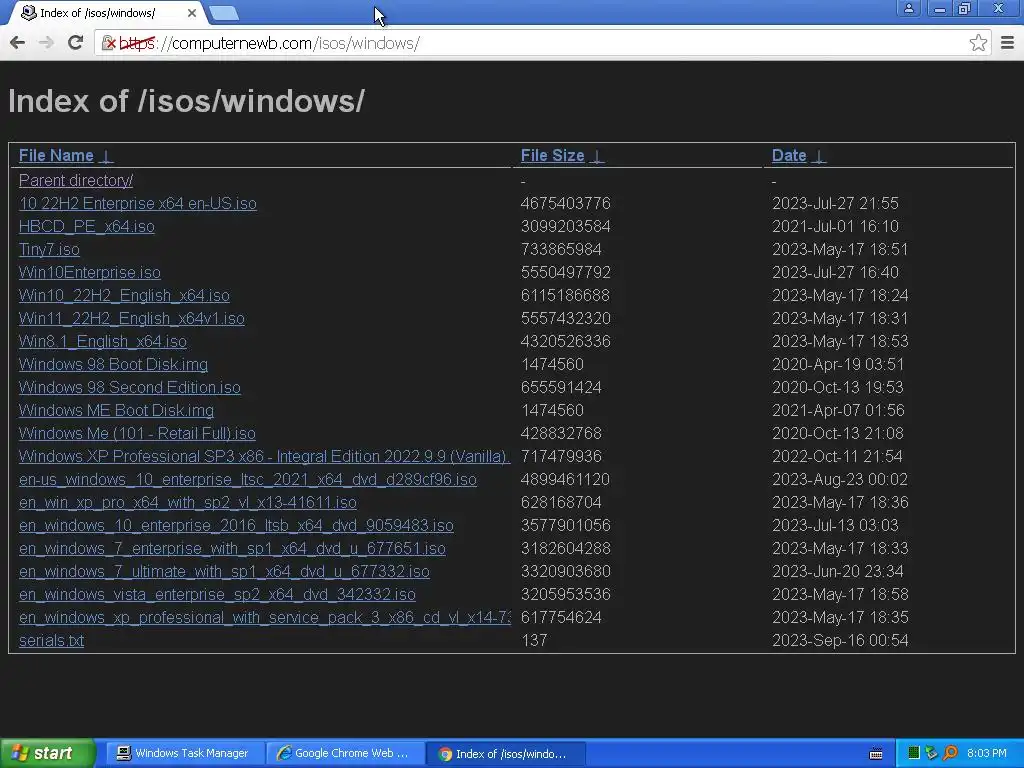Open Win10_22H2_English_x64.iso link
Viewport: 1024px width, 768px height.
(x=124, y=295)
